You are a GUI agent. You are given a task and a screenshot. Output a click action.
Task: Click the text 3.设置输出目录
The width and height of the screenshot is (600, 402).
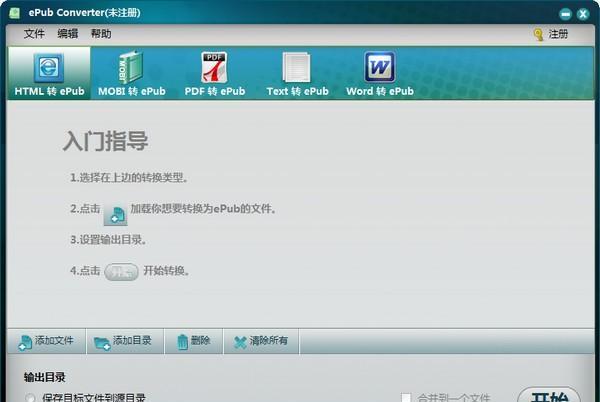click(108, 240)
